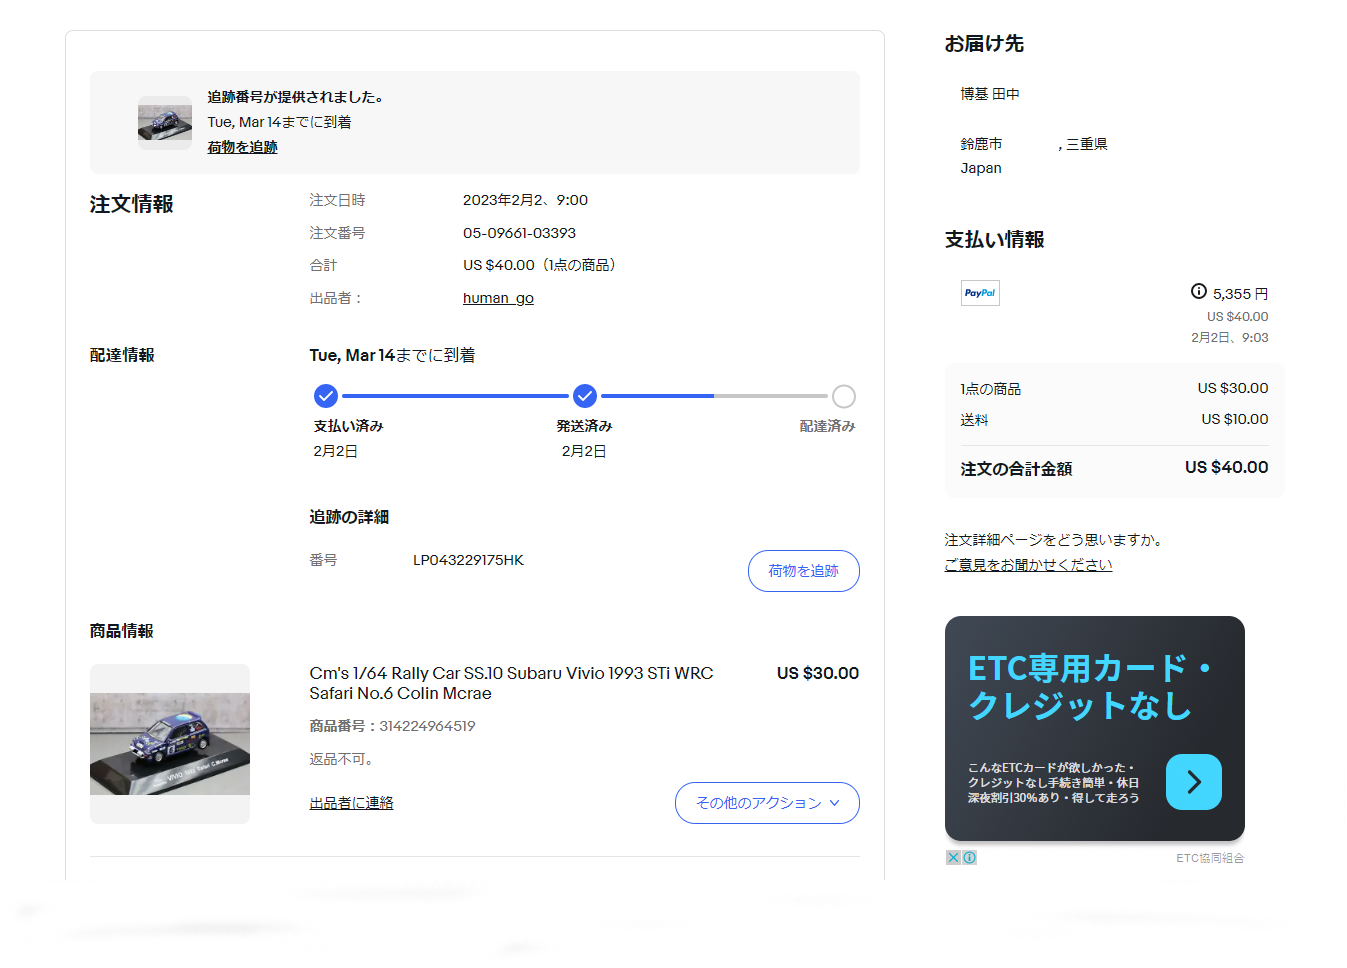
Task: Click the AdChoices info icon under the ad
Action: pos(969,857)
